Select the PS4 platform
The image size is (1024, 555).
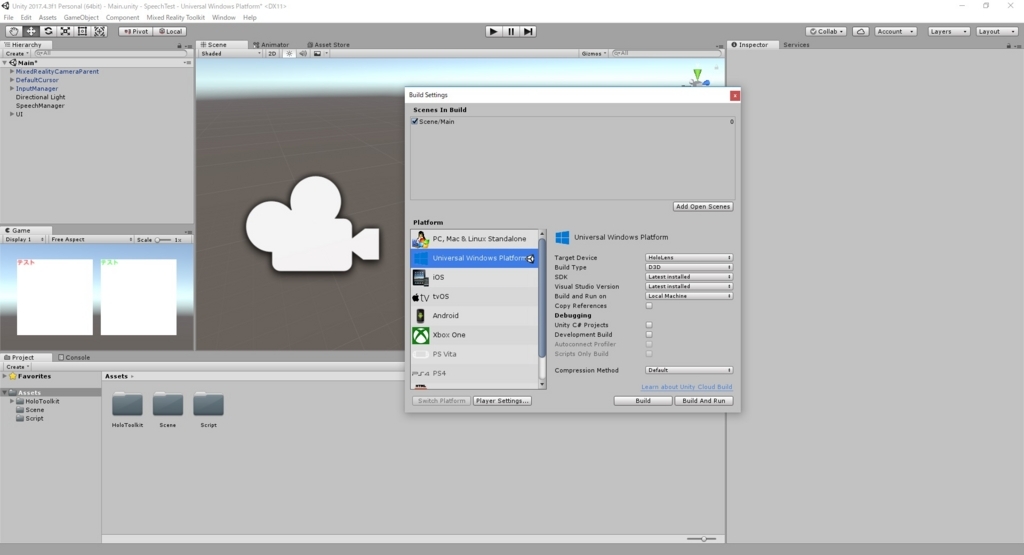click(x=475, y=373)
